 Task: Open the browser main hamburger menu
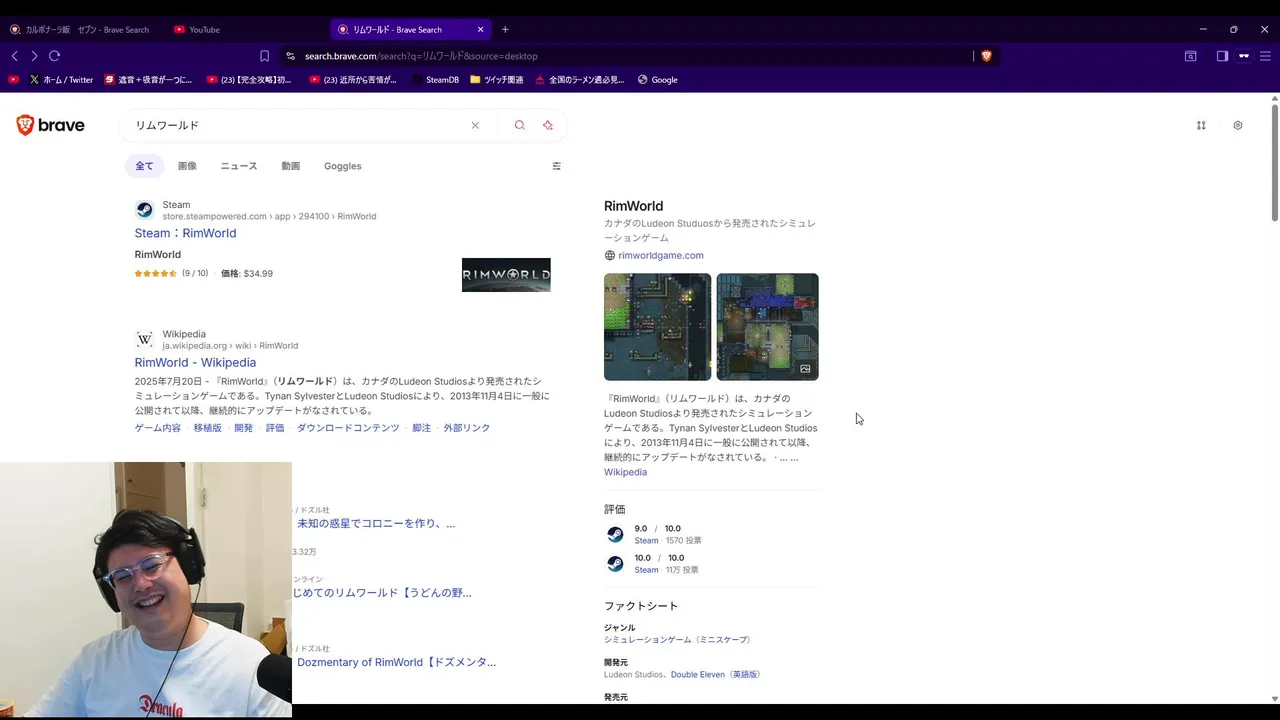(x=1265, y=56)
